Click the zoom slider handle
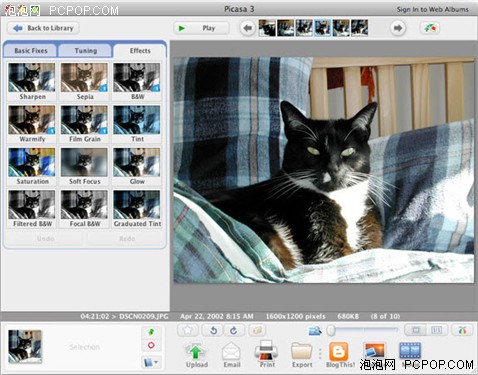This screenshot has height=375, width=478. 331,330
